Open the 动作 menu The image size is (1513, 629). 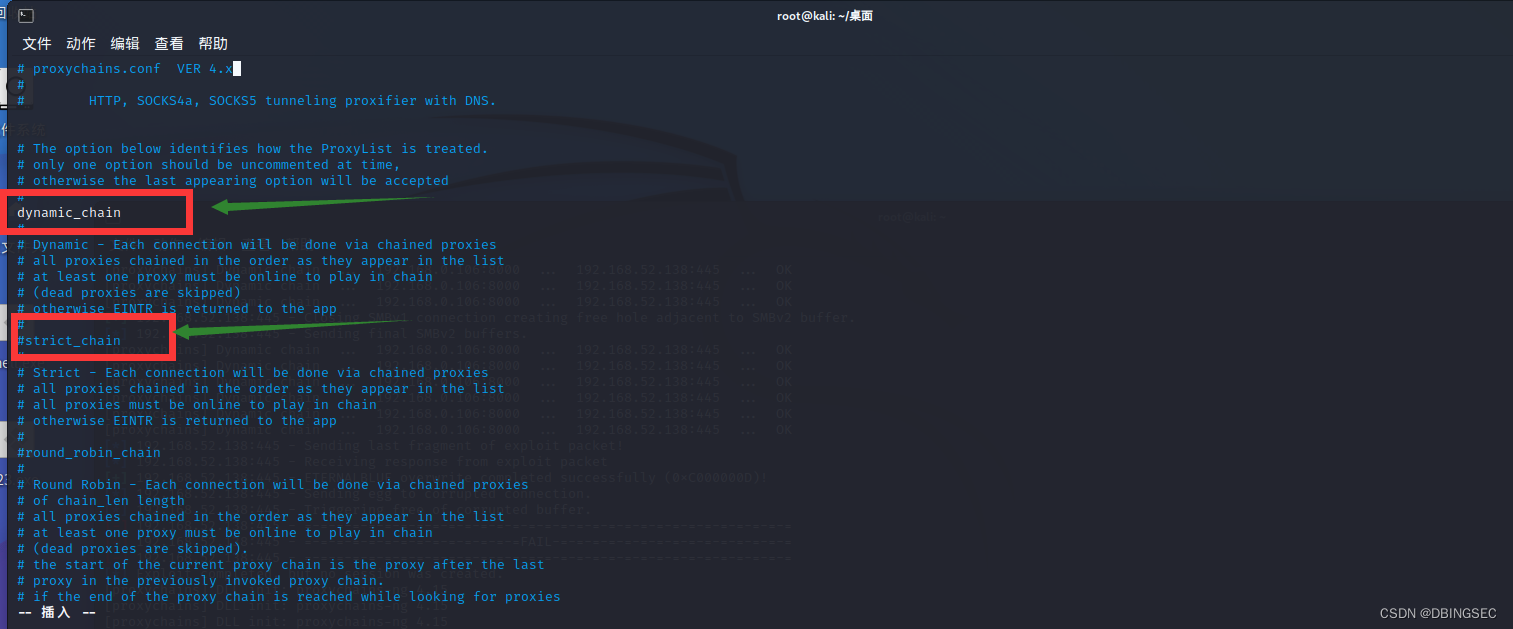click(x=81, y=44)
